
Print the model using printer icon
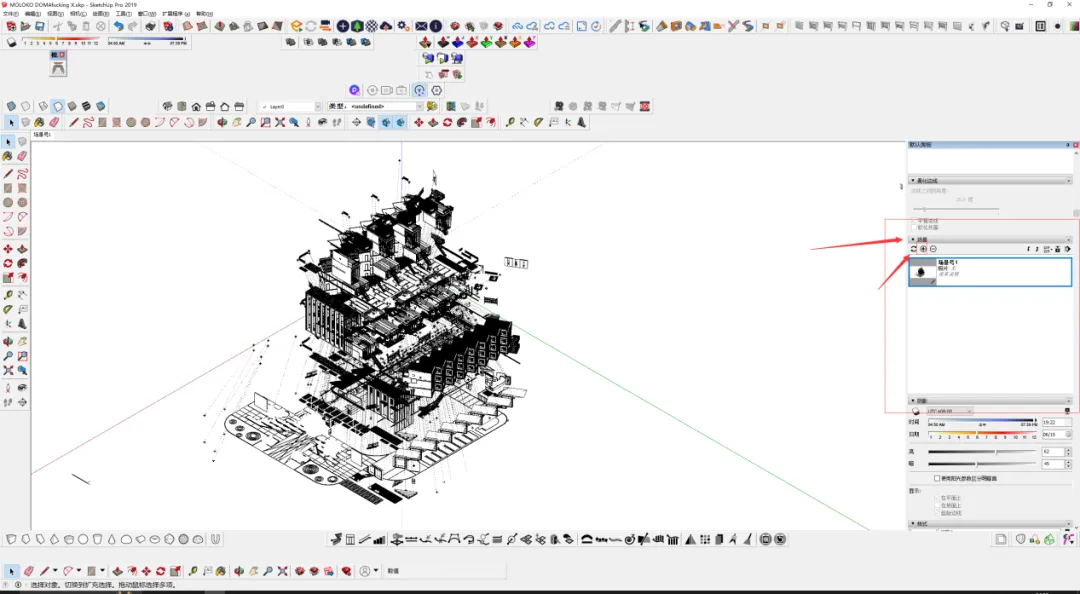pyautogui.click(x=150, y=26)
